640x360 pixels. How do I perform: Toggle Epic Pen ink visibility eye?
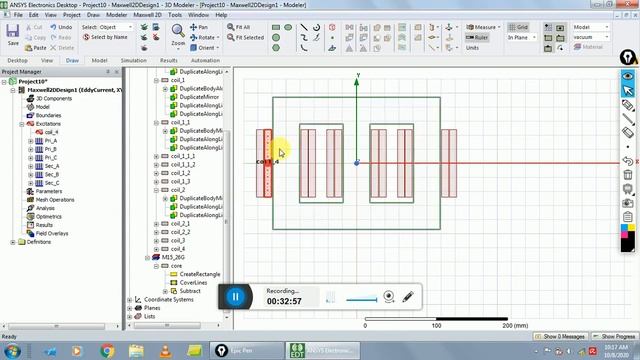[628, 76]
